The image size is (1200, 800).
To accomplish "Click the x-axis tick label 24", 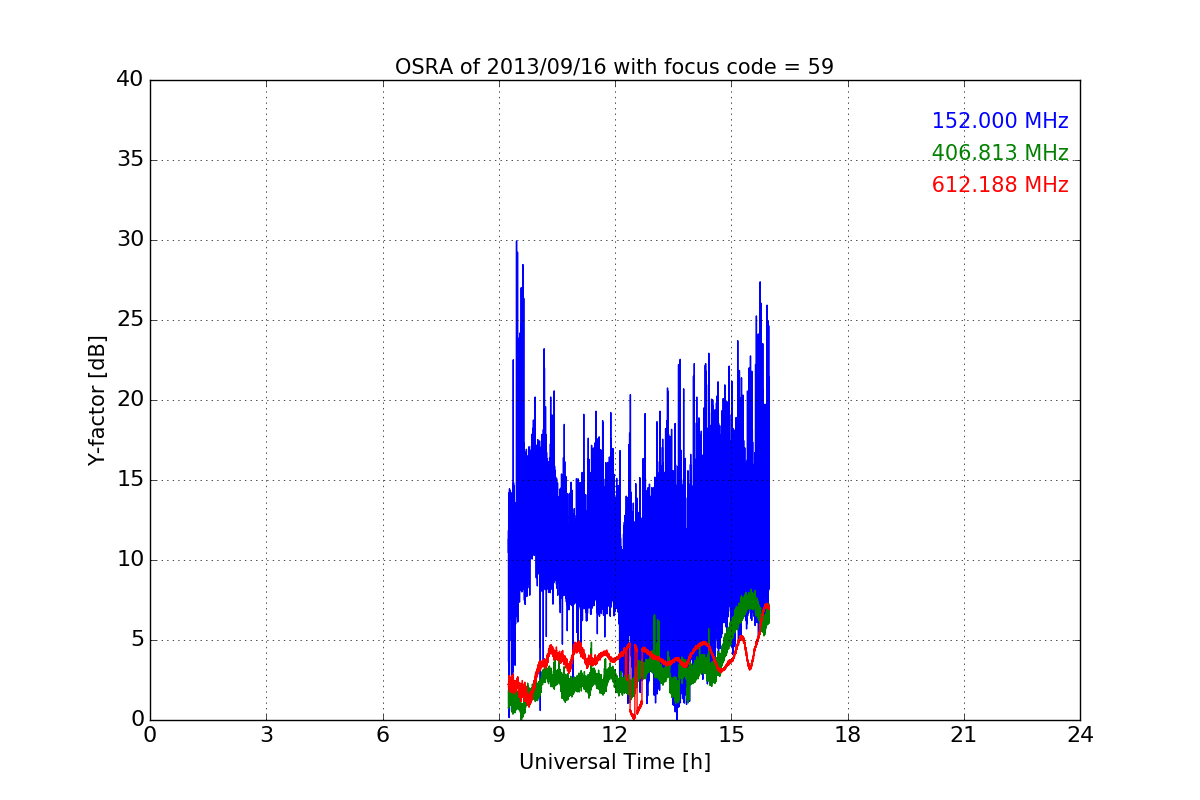I will point(1080,735).
